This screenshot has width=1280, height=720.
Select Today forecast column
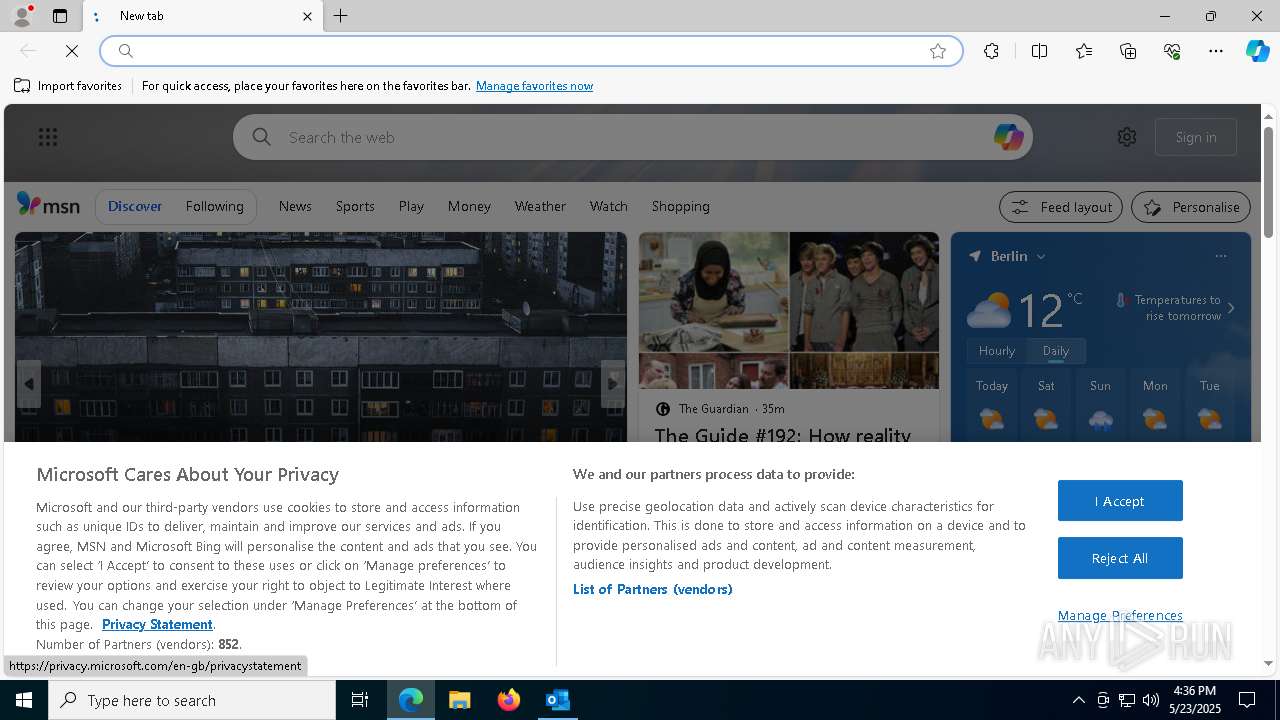coord(992,405)
